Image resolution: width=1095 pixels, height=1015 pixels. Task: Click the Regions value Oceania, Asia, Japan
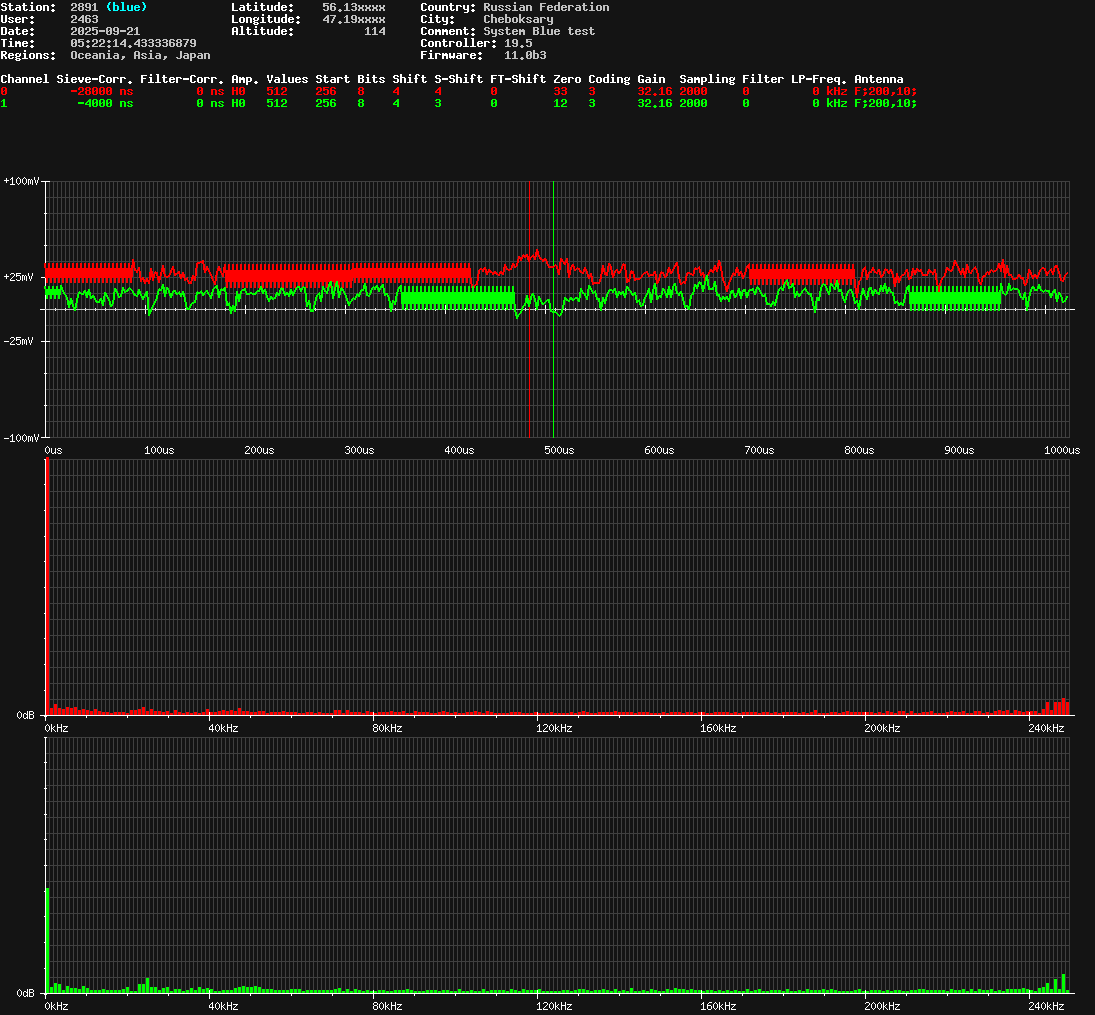point(140,55)
